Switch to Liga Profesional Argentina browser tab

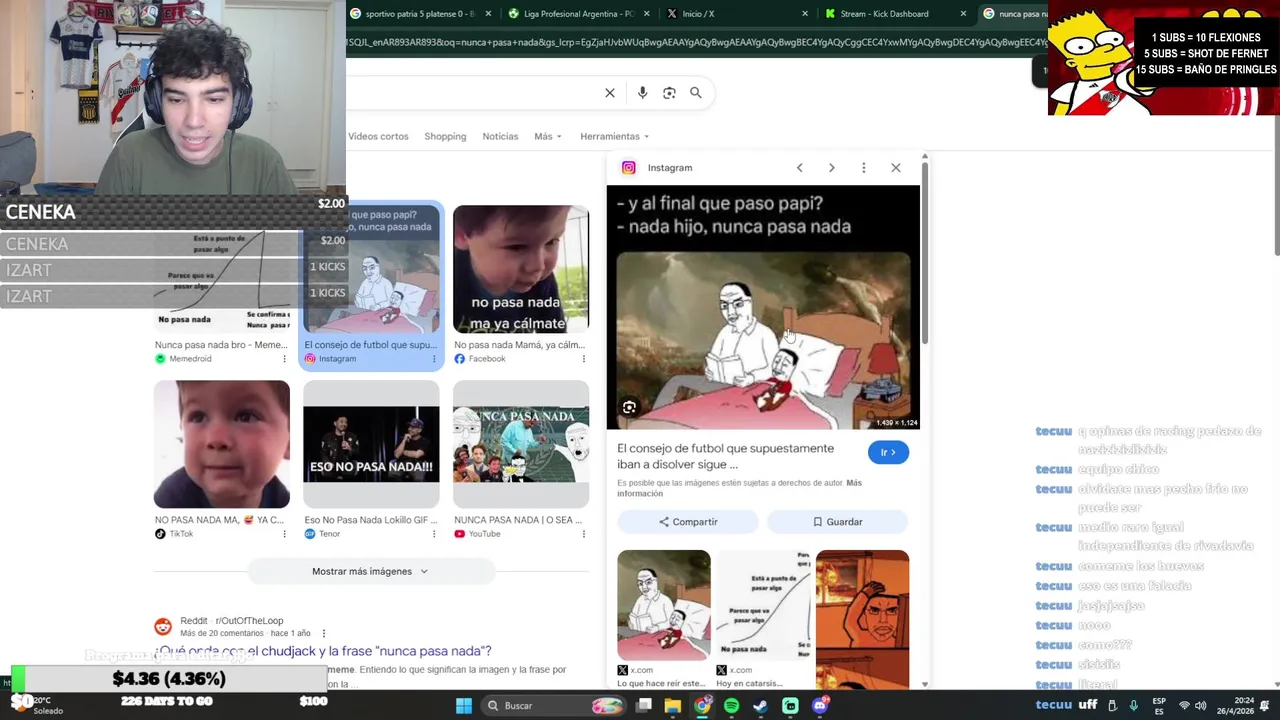coord(578,14)
